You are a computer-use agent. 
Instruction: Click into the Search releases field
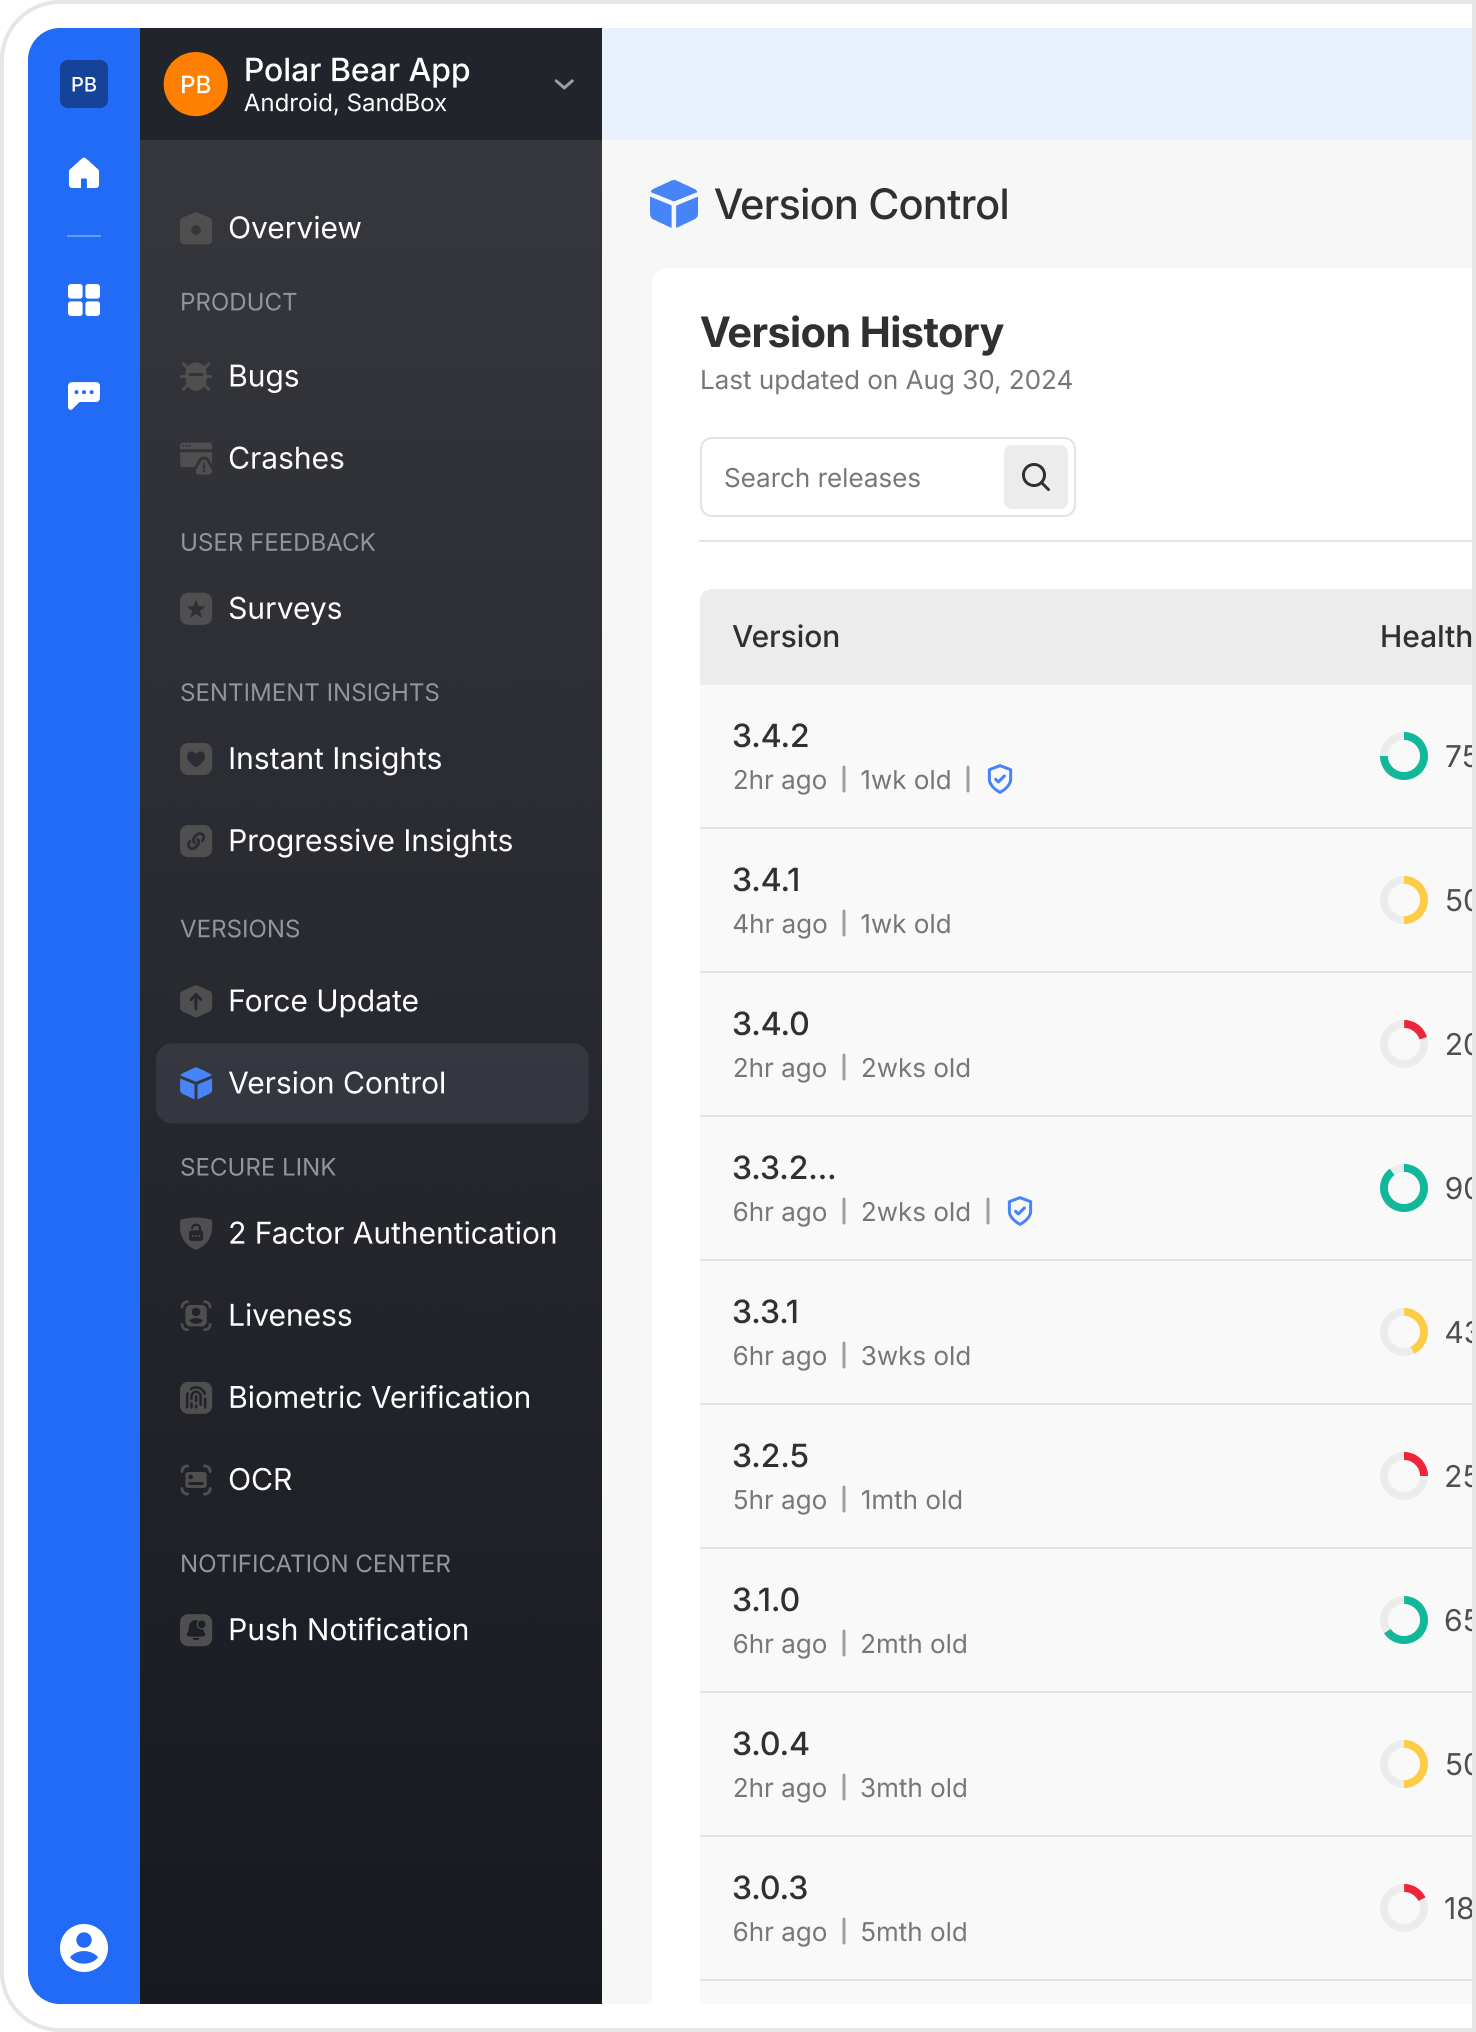[852, 478]
